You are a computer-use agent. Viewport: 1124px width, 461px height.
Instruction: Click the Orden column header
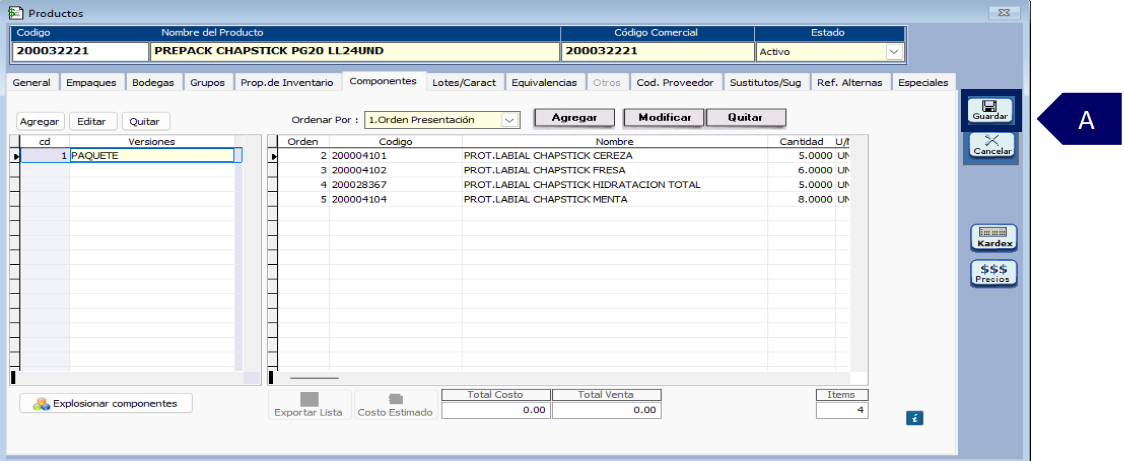point(303,141)
